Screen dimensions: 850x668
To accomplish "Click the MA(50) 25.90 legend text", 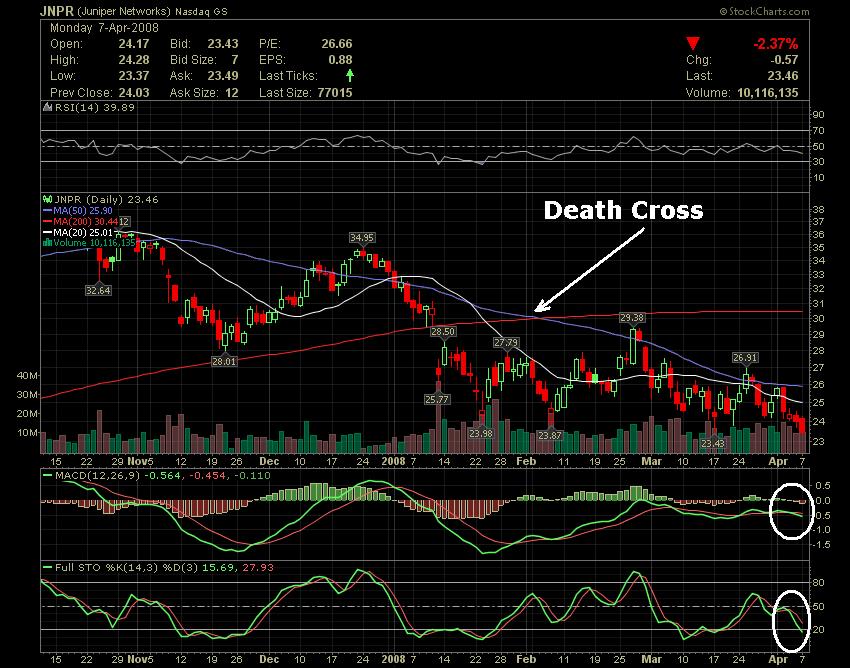I will 83,210.
